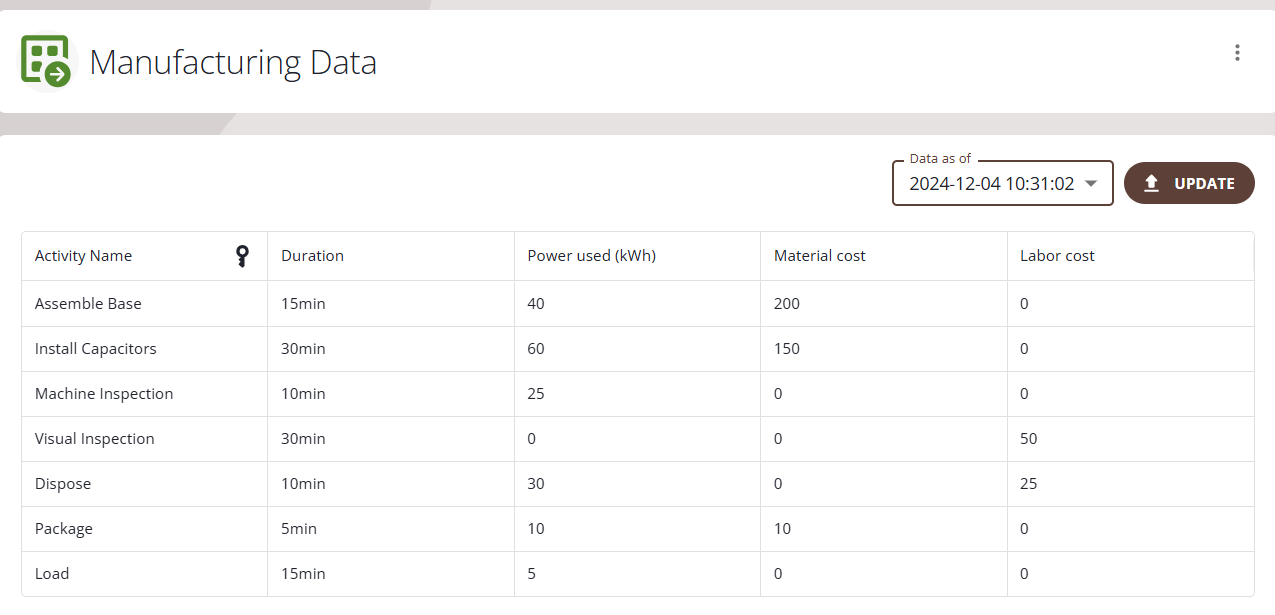Viewport: 1275px width, 615px height.
Task: Select the Package duration 5min cell
Action: [x=299, y=529]
